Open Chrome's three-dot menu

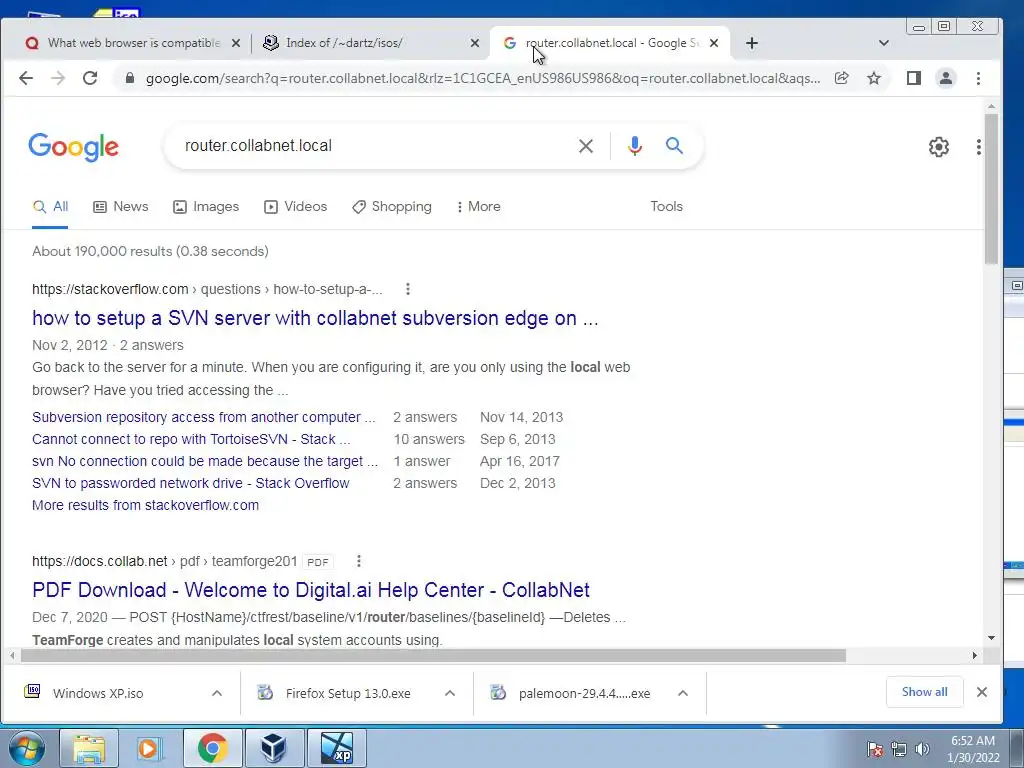pos(978,78)
